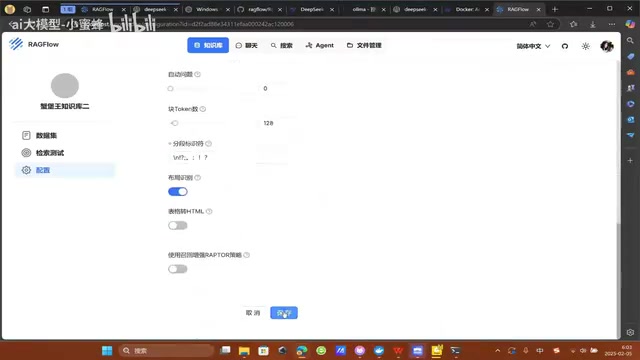
Task: Open Edge sidebar settings gear
Action: point(630,332)
